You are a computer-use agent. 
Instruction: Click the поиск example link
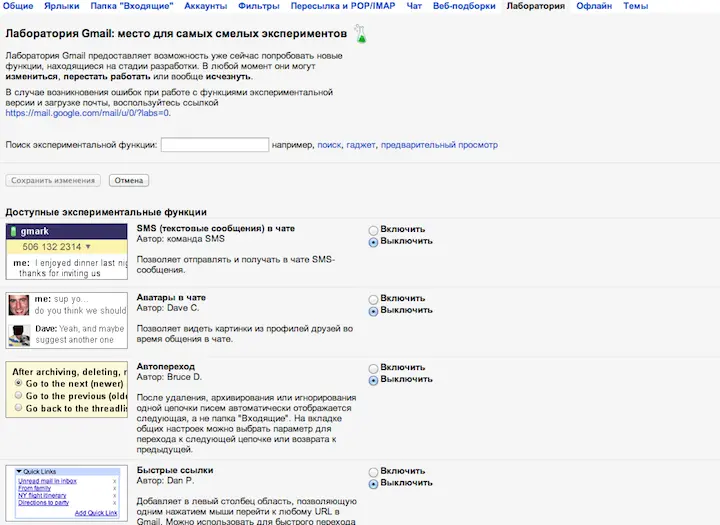(x=329, y=145)
